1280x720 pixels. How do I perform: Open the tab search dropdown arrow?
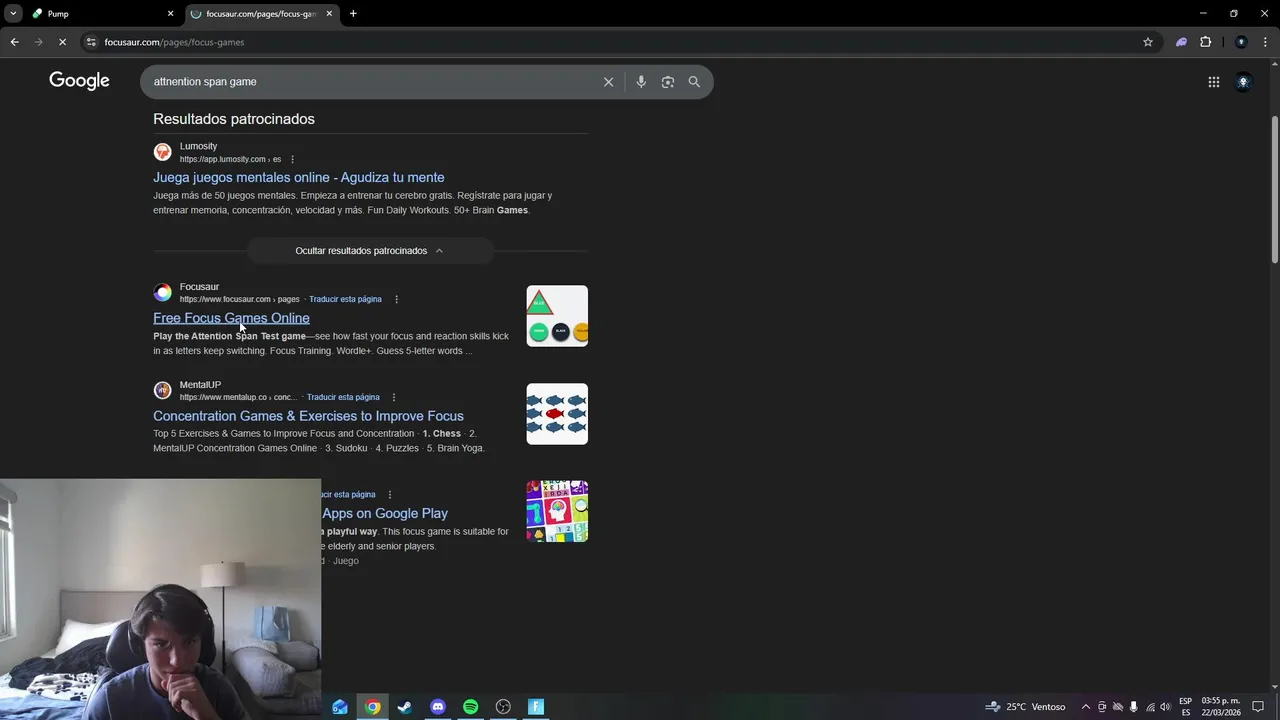point(13,14)
